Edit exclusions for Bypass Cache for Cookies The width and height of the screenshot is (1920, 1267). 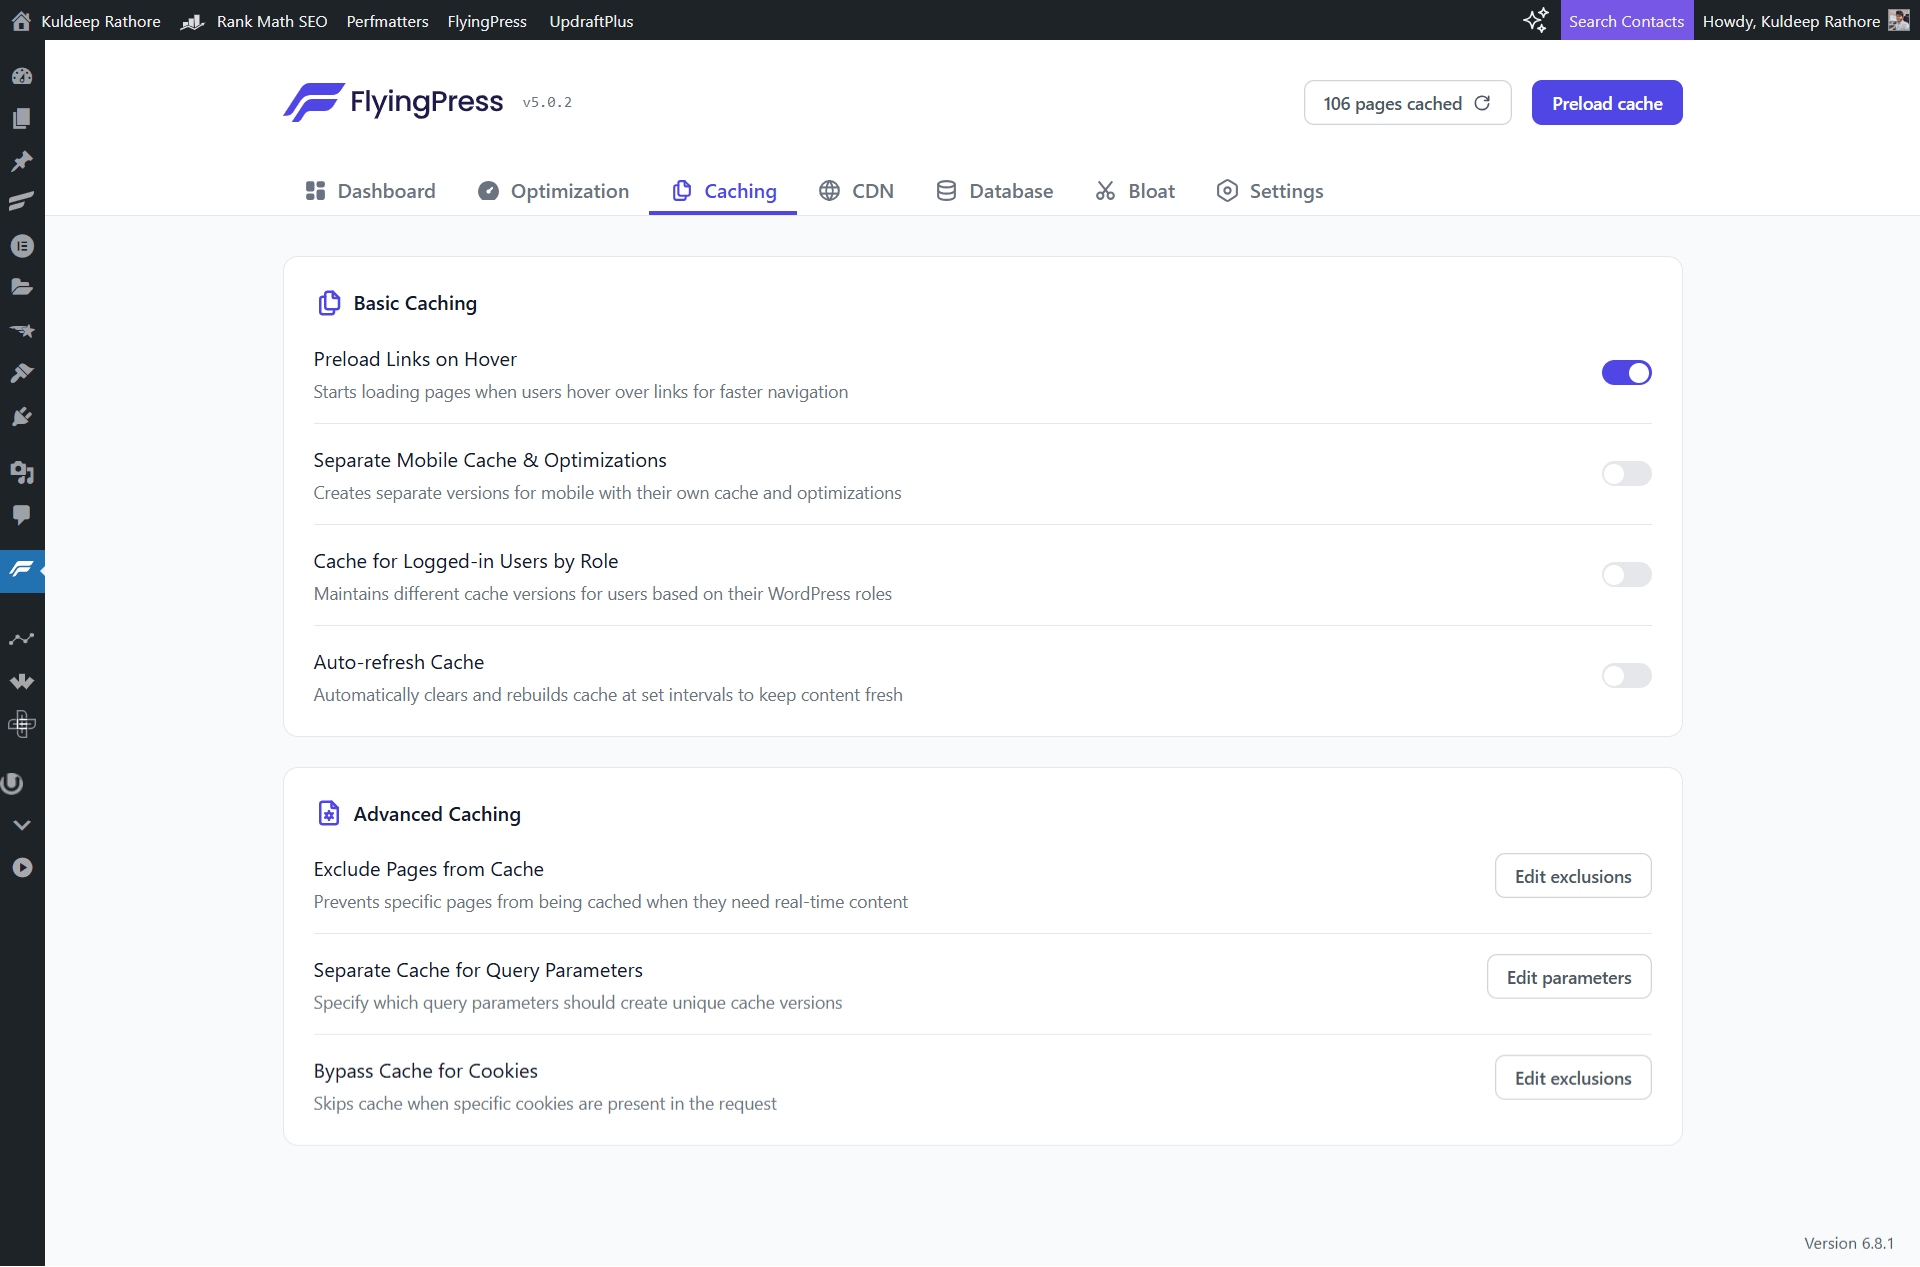click(1572, 1078)
